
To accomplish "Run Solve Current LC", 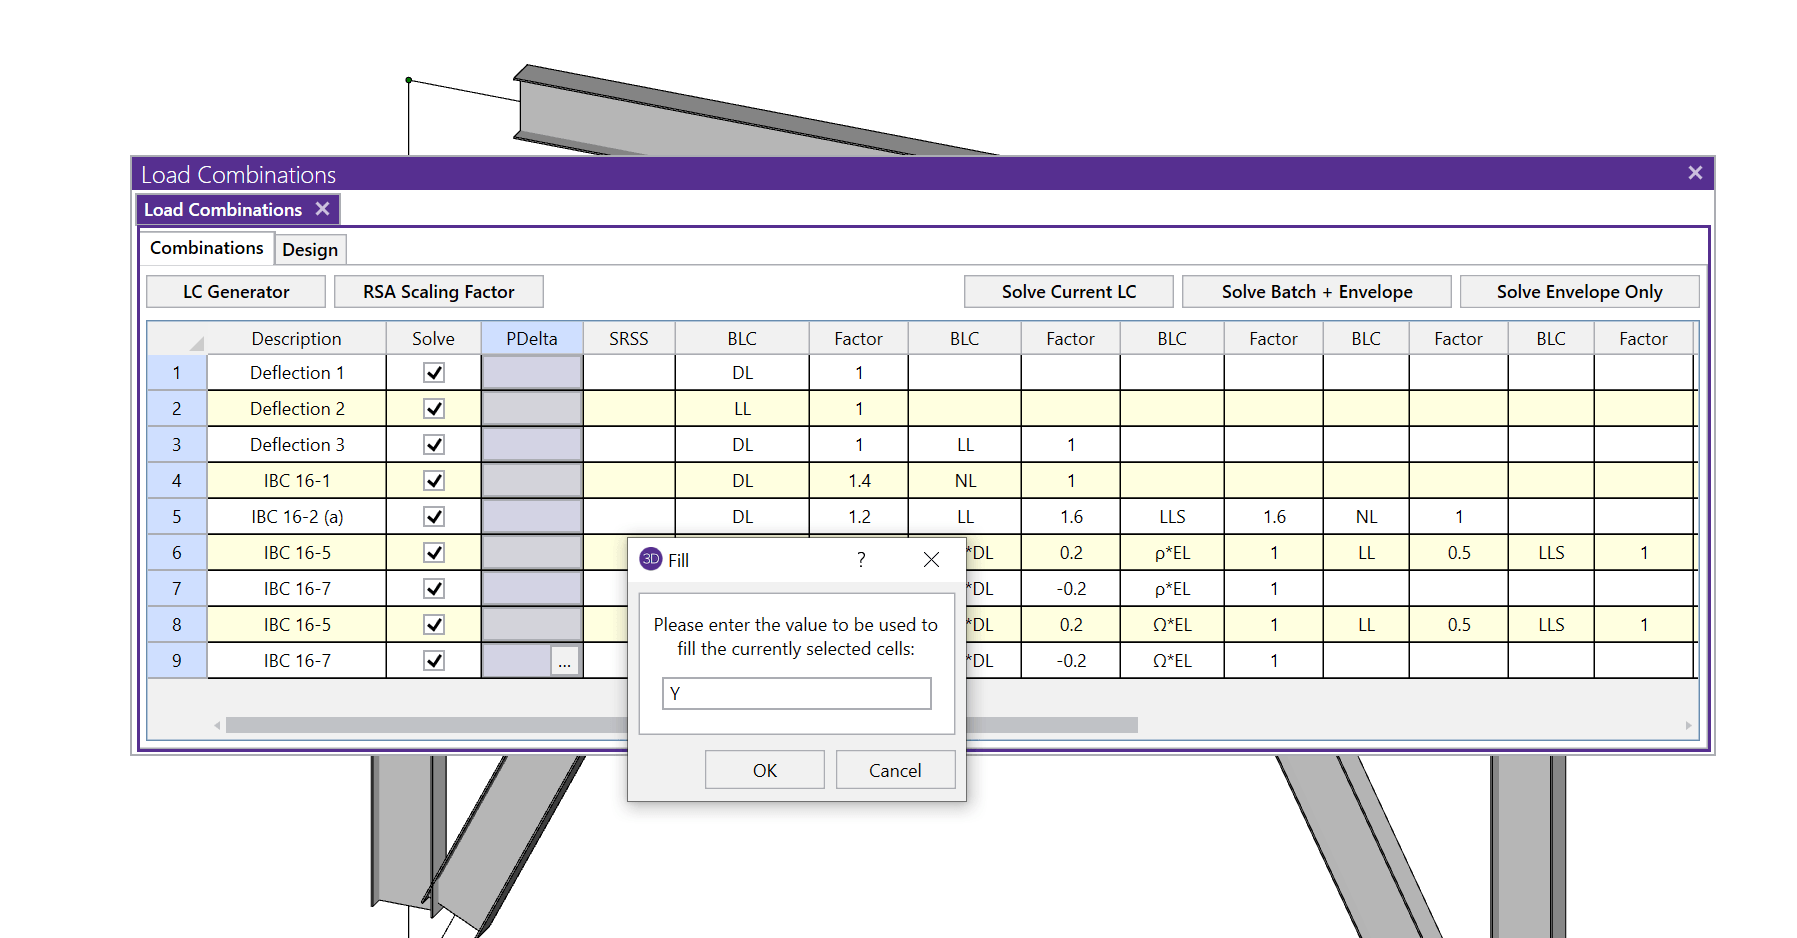I will [x=1067, y=291].
